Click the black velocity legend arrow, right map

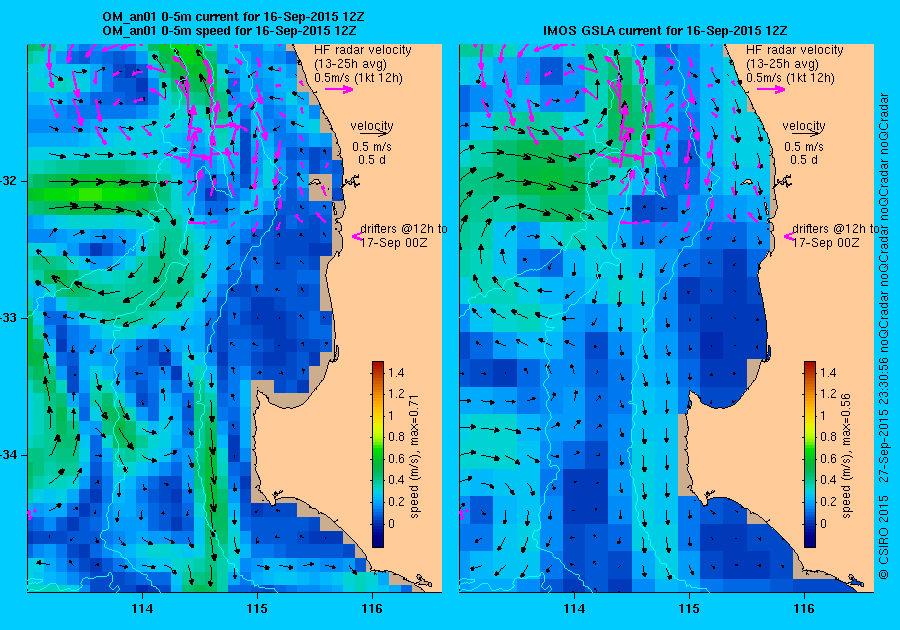point(804,134)
